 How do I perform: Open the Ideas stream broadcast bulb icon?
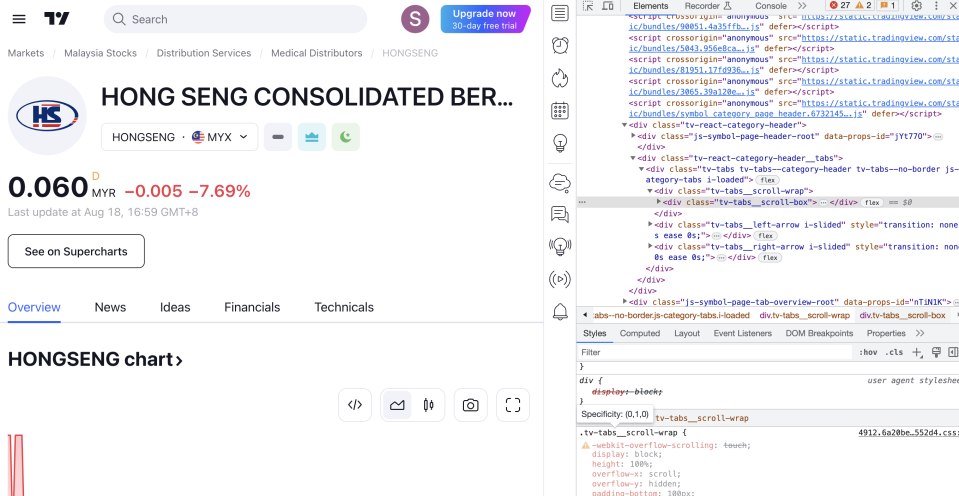click(560, 246)
